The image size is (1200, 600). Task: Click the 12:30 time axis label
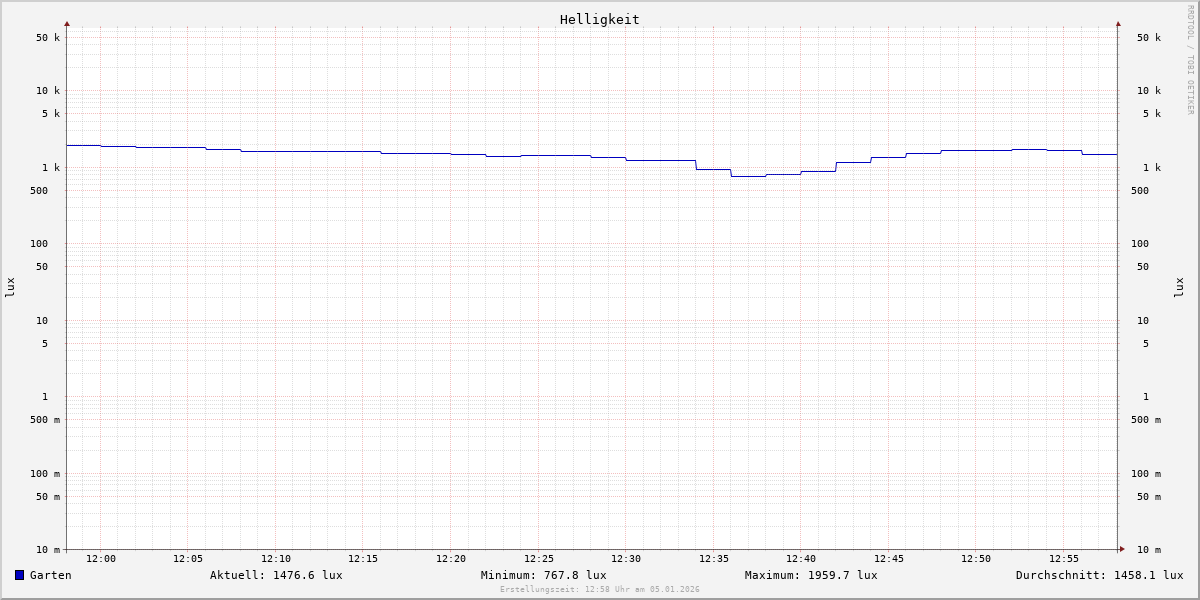pos(626,559)
